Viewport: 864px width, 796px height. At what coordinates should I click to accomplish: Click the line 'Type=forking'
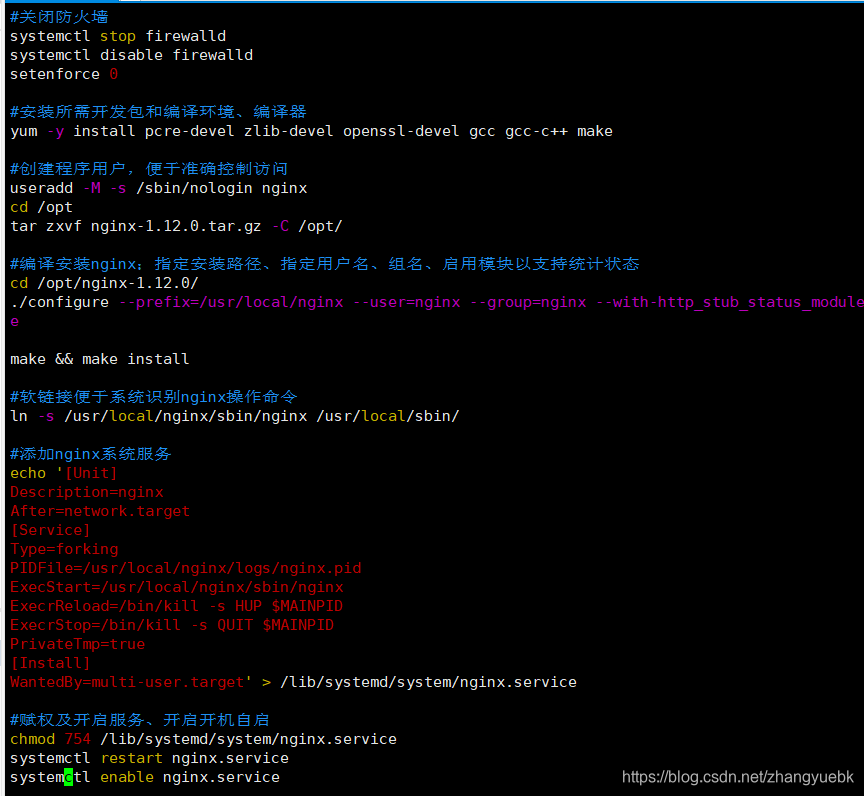click(64, 549)
